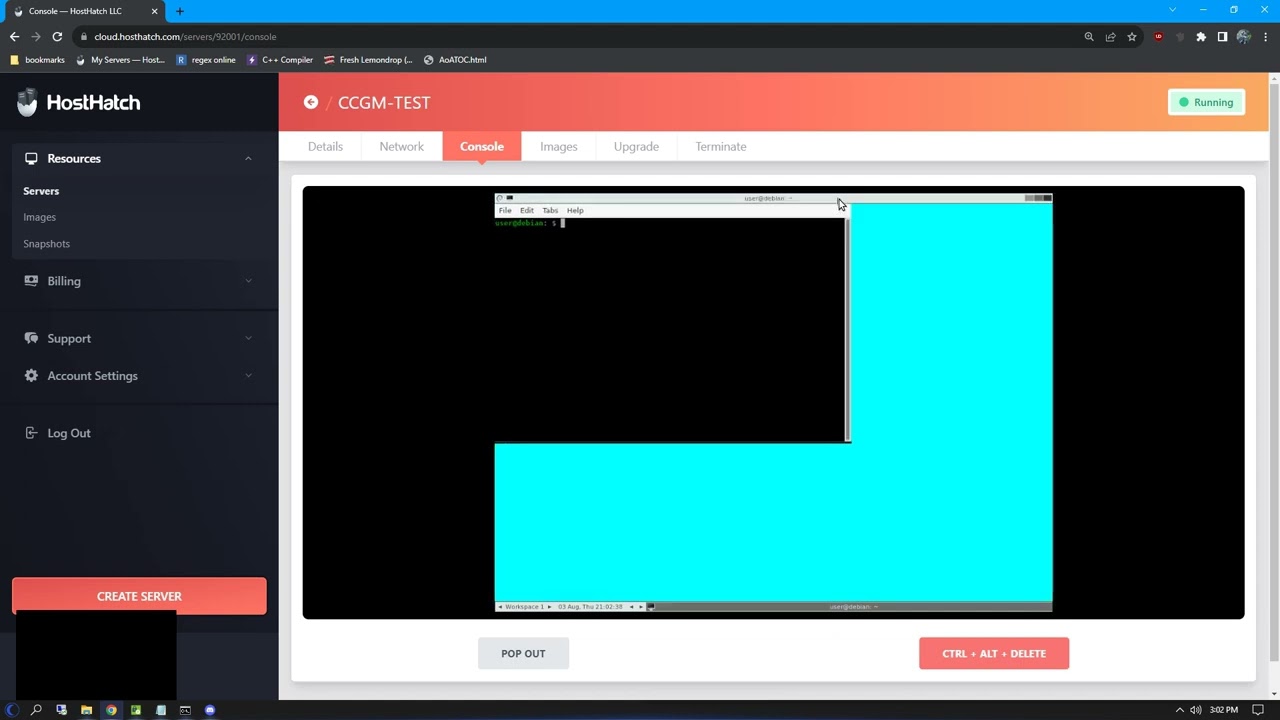Open the AoATOC.html bookmark

455,60
